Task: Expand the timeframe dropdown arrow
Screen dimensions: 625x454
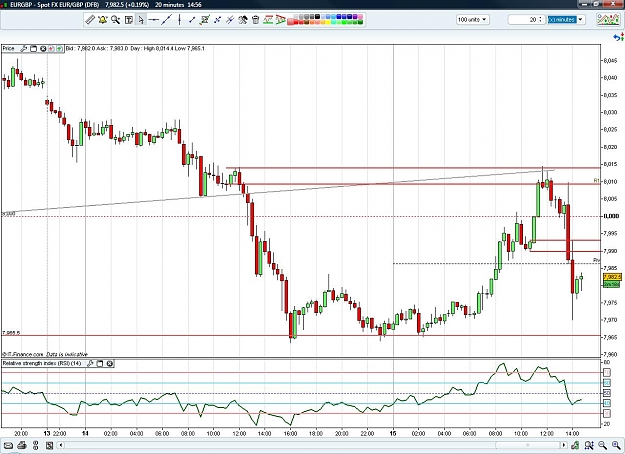Action: point(581,20)
